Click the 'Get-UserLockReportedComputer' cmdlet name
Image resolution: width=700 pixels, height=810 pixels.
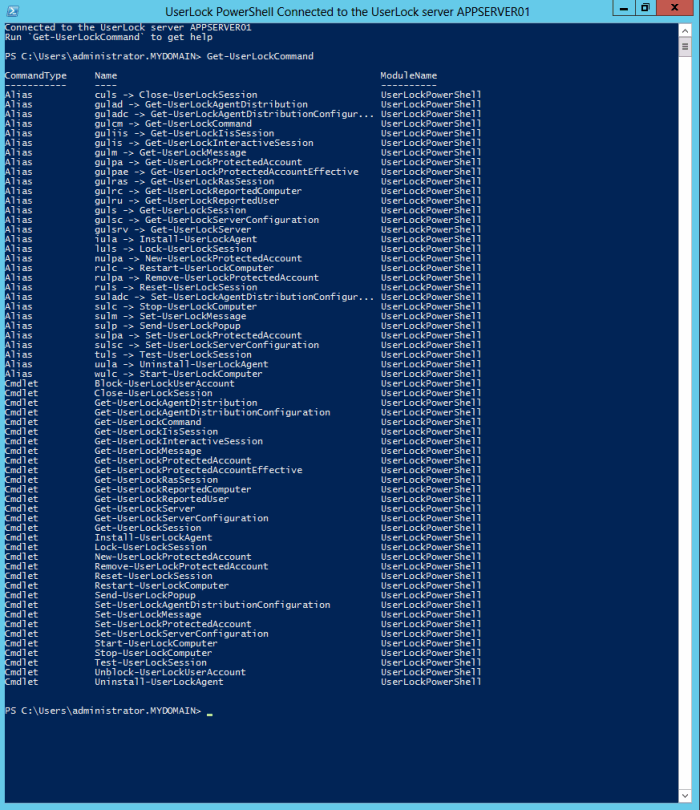coord(173,490)
